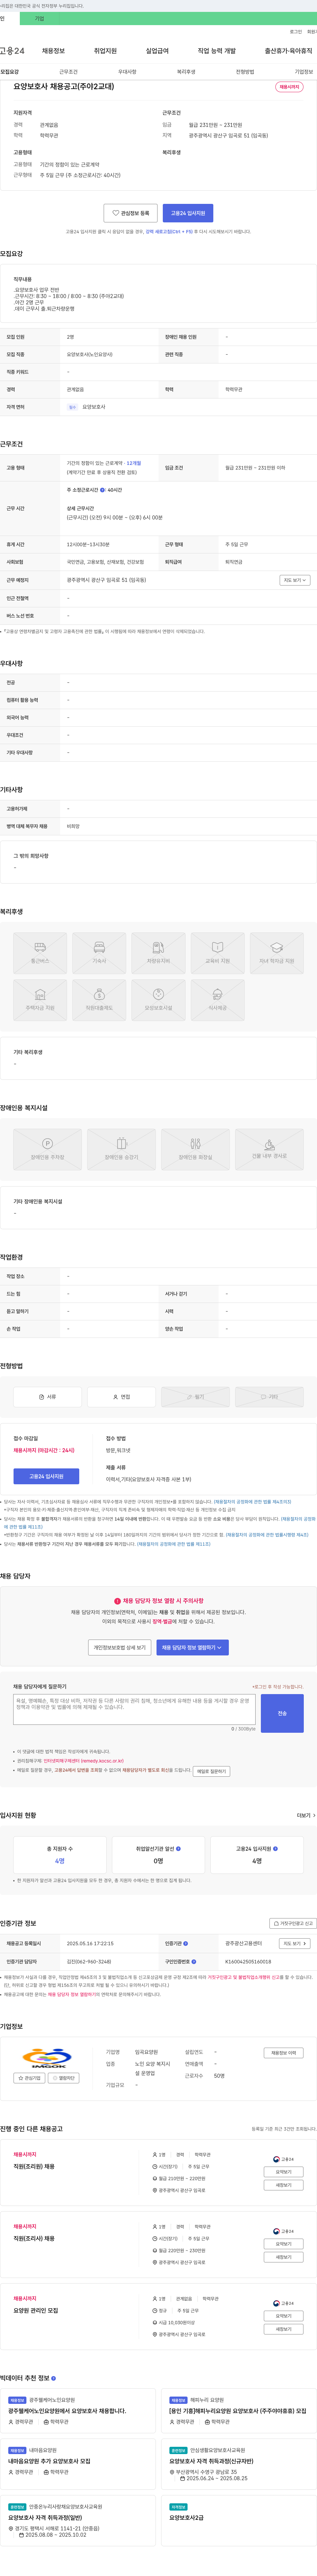Click top 고용24 입사지원 button
Image resolution: width=317 pixels, height=2576 pixels.
point(188,213)
